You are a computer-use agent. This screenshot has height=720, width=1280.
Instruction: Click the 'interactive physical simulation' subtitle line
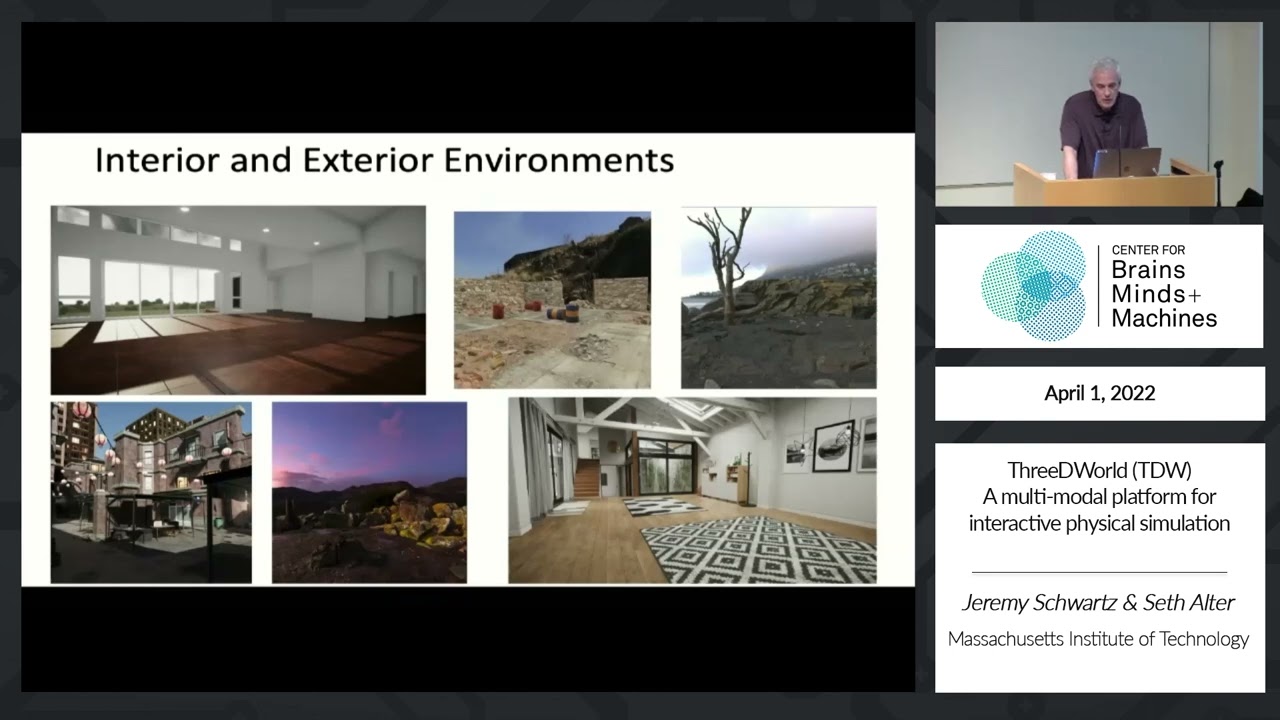coord(1099,523)
